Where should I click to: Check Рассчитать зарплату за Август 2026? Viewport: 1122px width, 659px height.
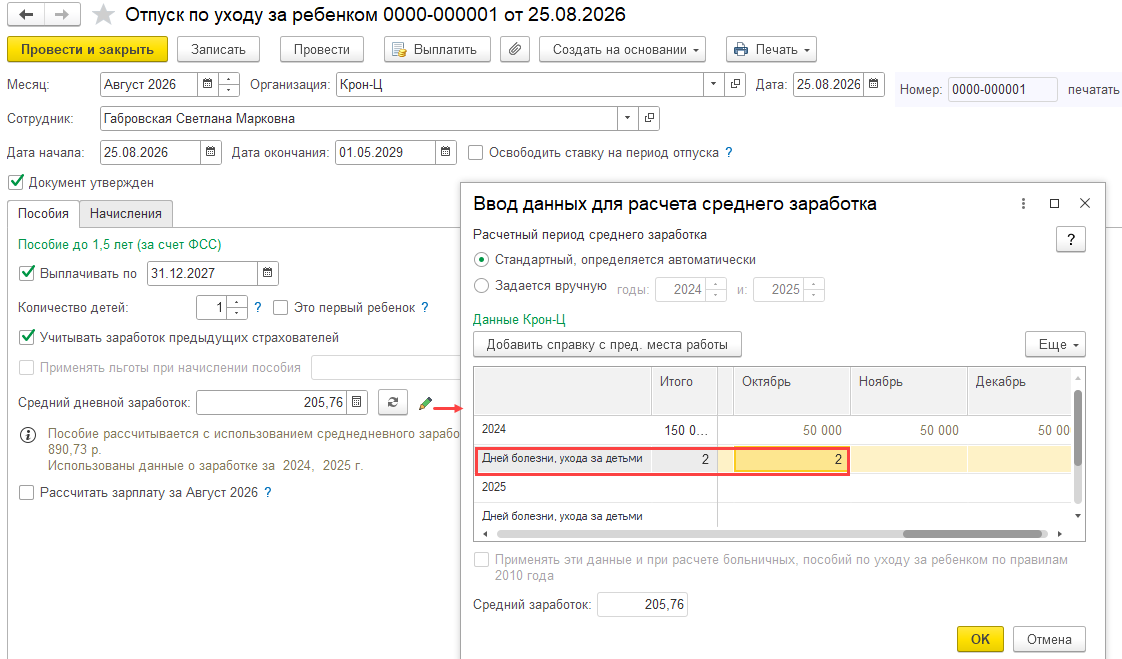[x=26, y=492]
